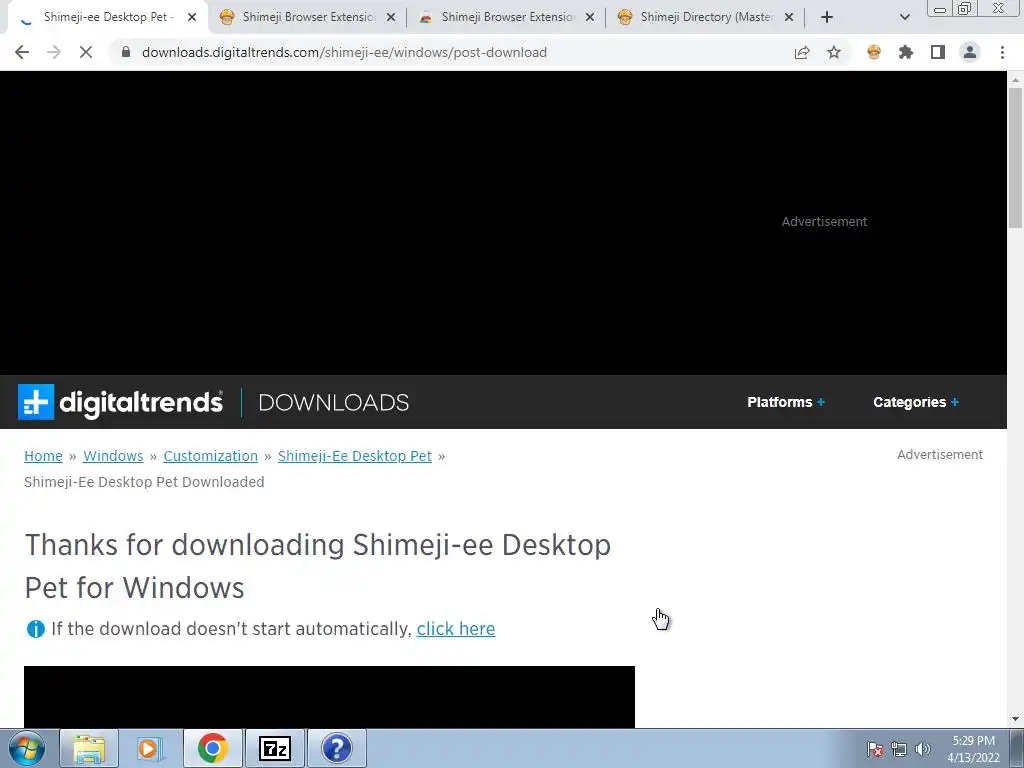The image size is (1024, 768).
Task: Close the second Shimeji Browser Extension tab
Action: [x=391, y=18]
